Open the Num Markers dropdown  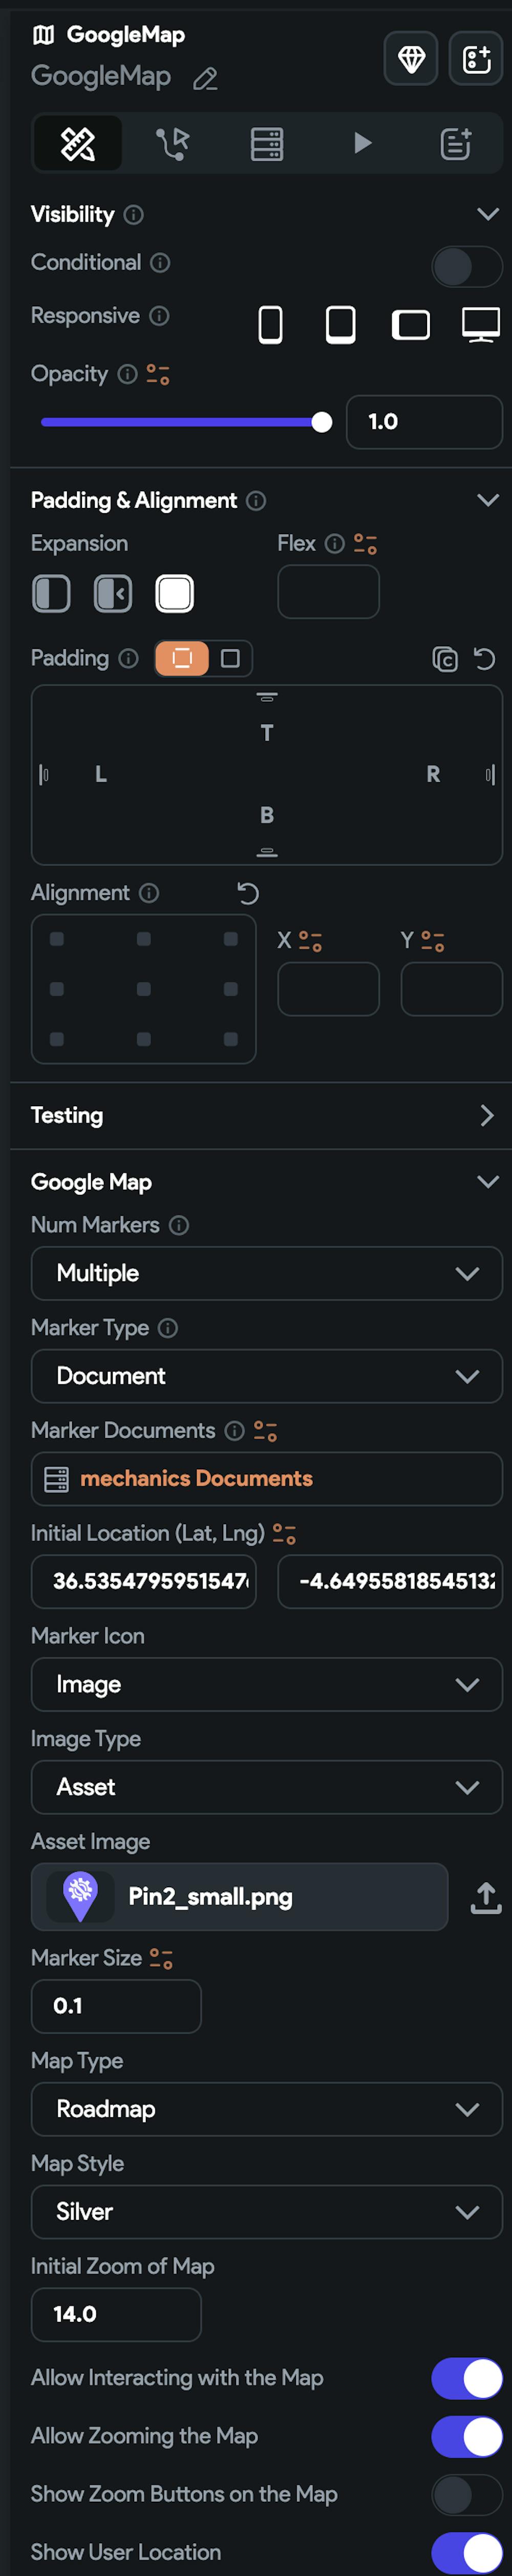266,1273
